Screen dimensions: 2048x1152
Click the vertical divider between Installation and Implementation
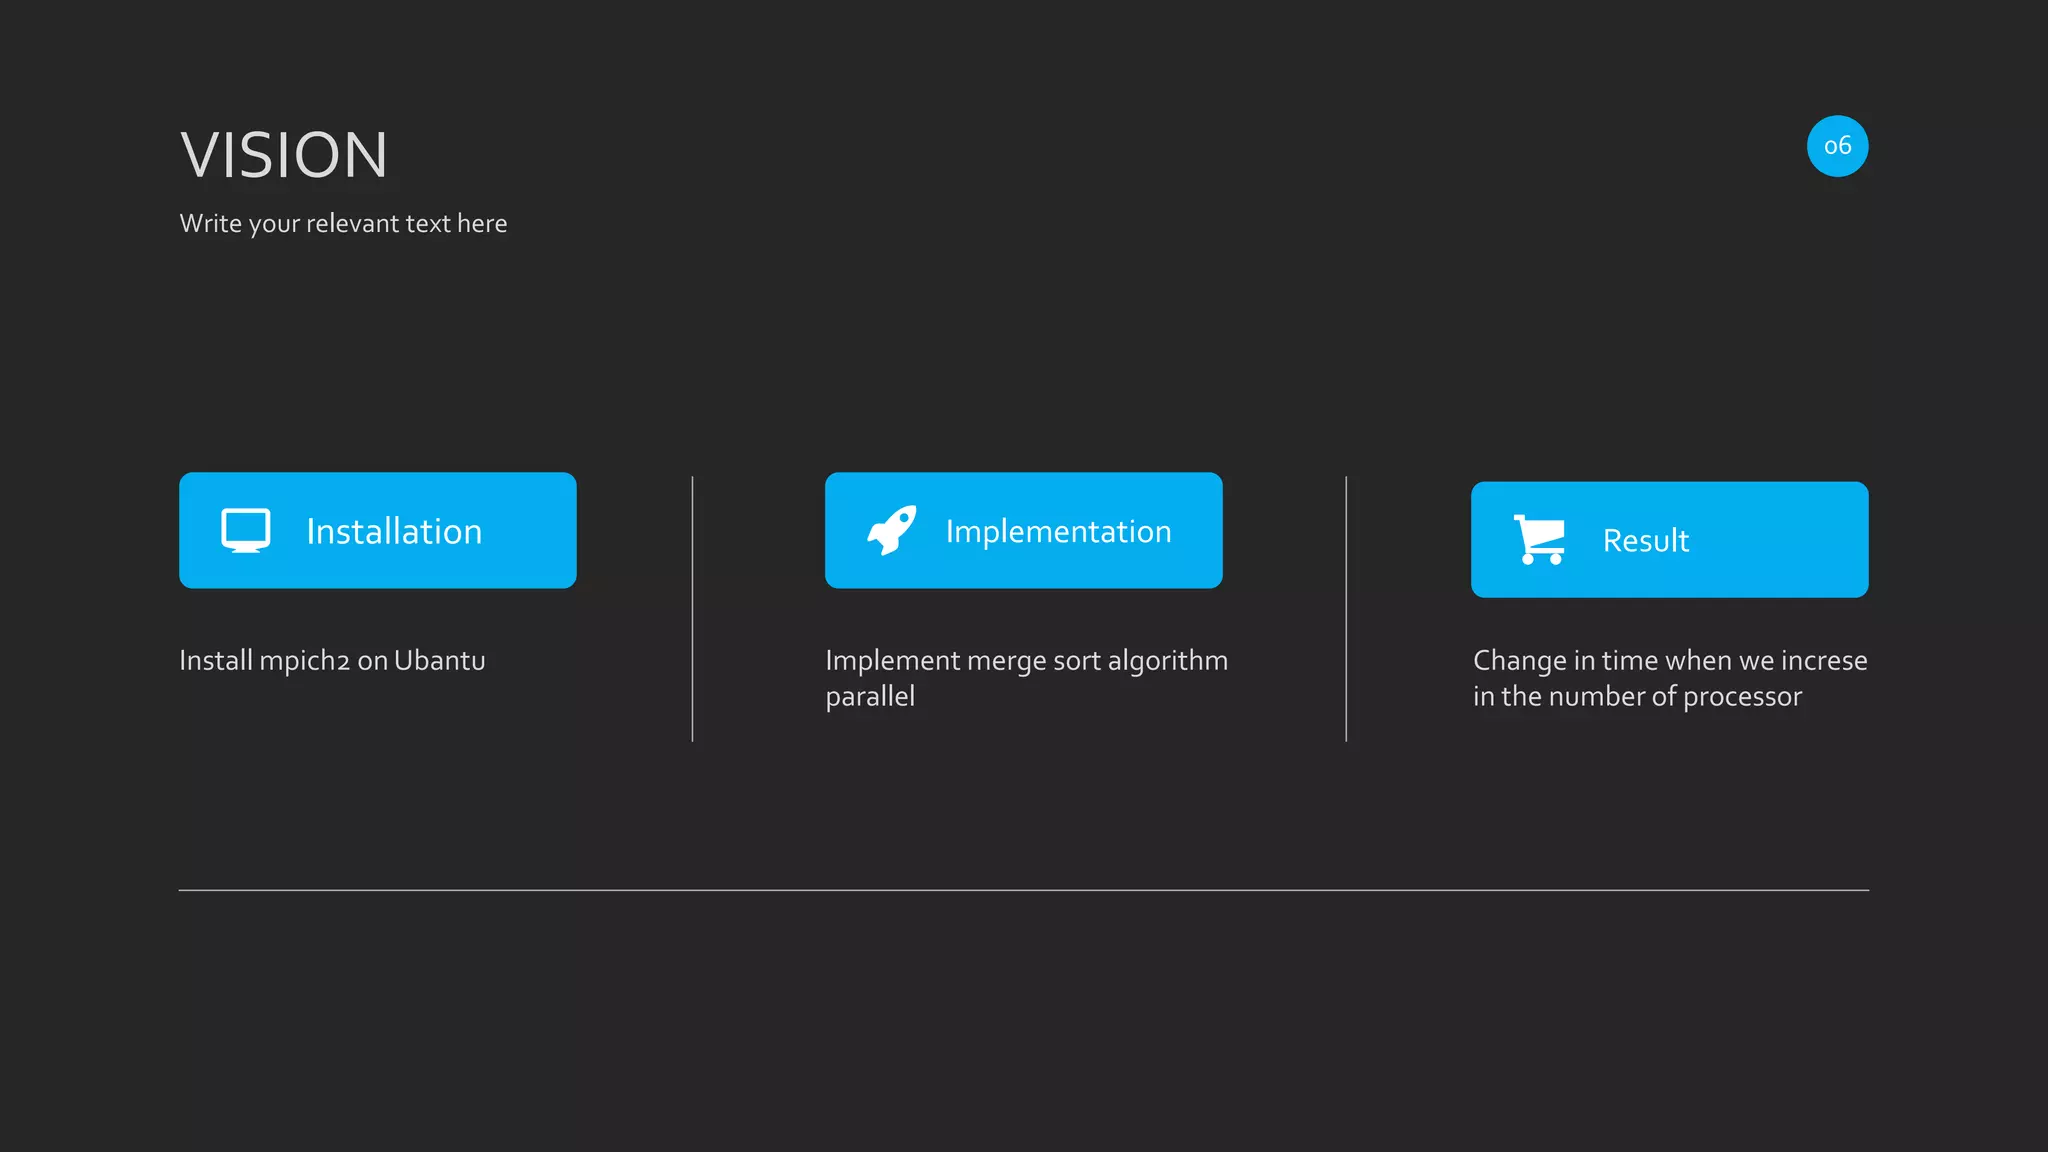[x=692, y=609]
